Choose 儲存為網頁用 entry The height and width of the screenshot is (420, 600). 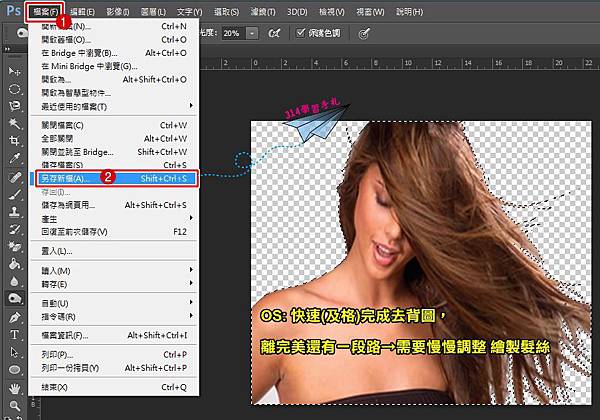[114, 205]
